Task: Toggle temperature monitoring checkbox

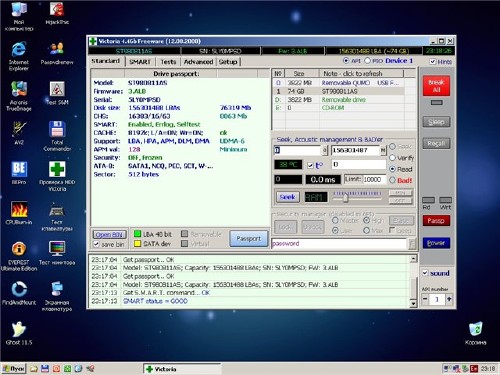Action: point(310,165)
